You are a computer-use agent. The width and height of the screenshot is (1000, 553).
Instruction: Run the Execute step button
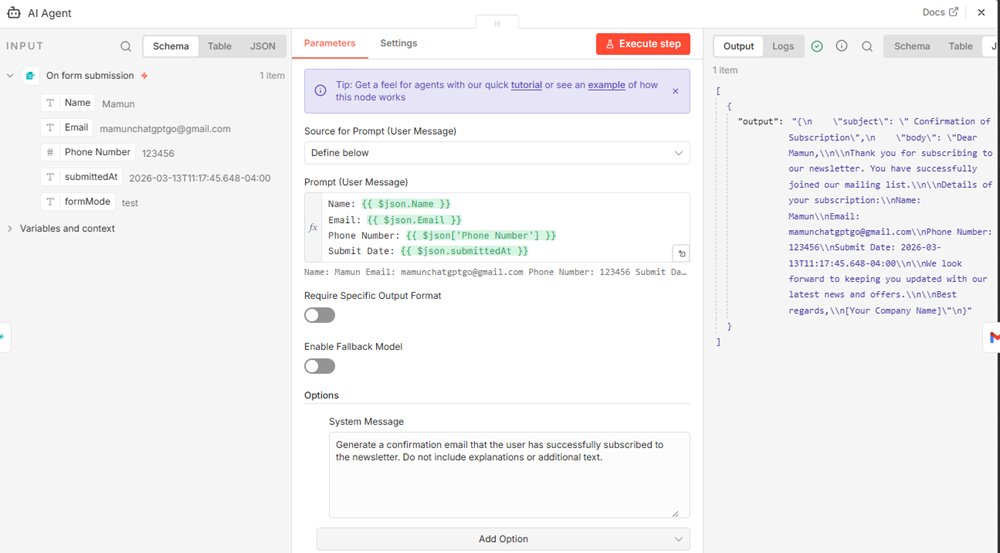[642, 44]
